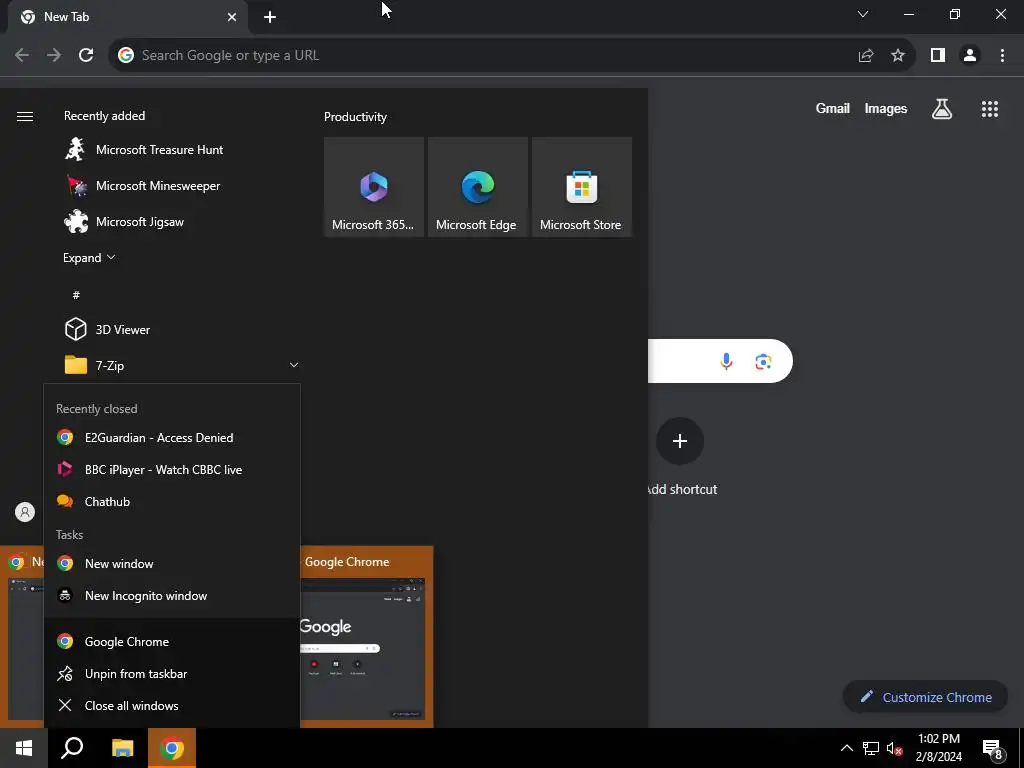Open the Microsoft Edge tile
Image resolution: width=1024 pixels, height=768 pixels.
(477, 187)
